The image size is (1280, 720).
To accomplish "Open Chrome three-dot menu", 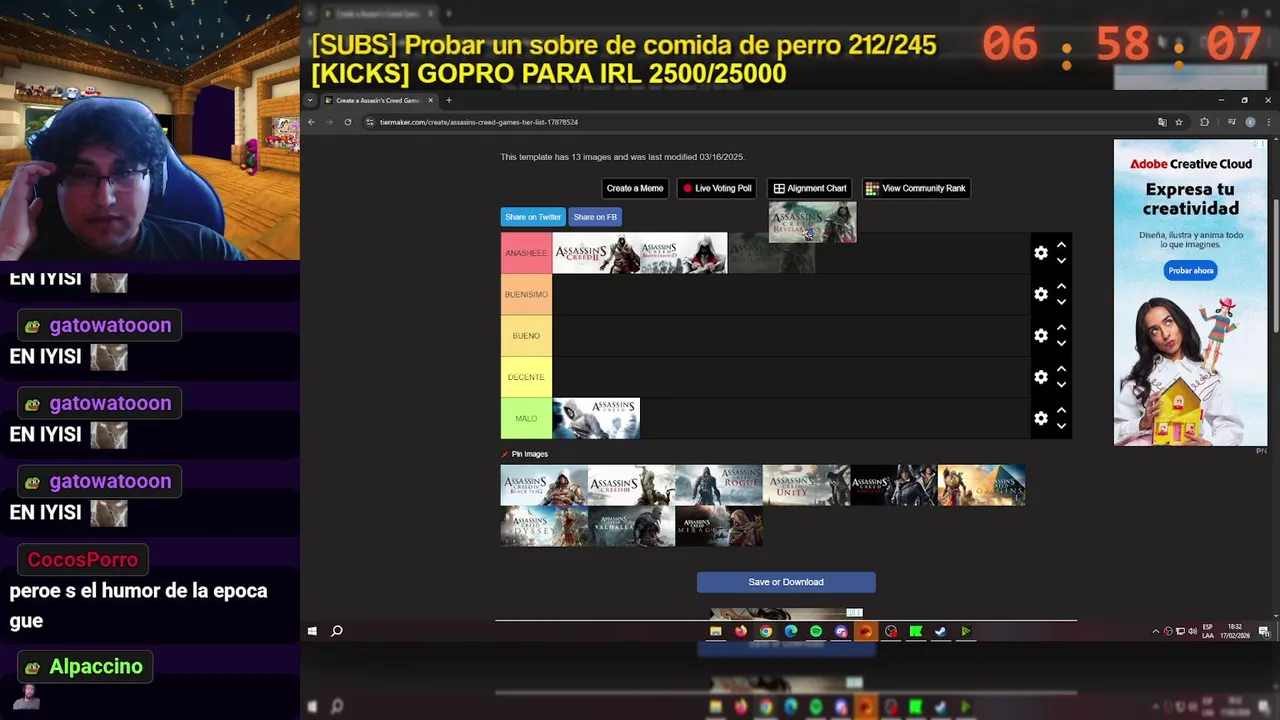I will [1268, 122].
